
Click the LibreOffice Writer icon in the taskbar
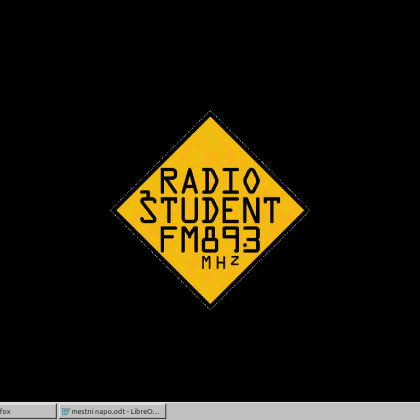tap(66, 412)
